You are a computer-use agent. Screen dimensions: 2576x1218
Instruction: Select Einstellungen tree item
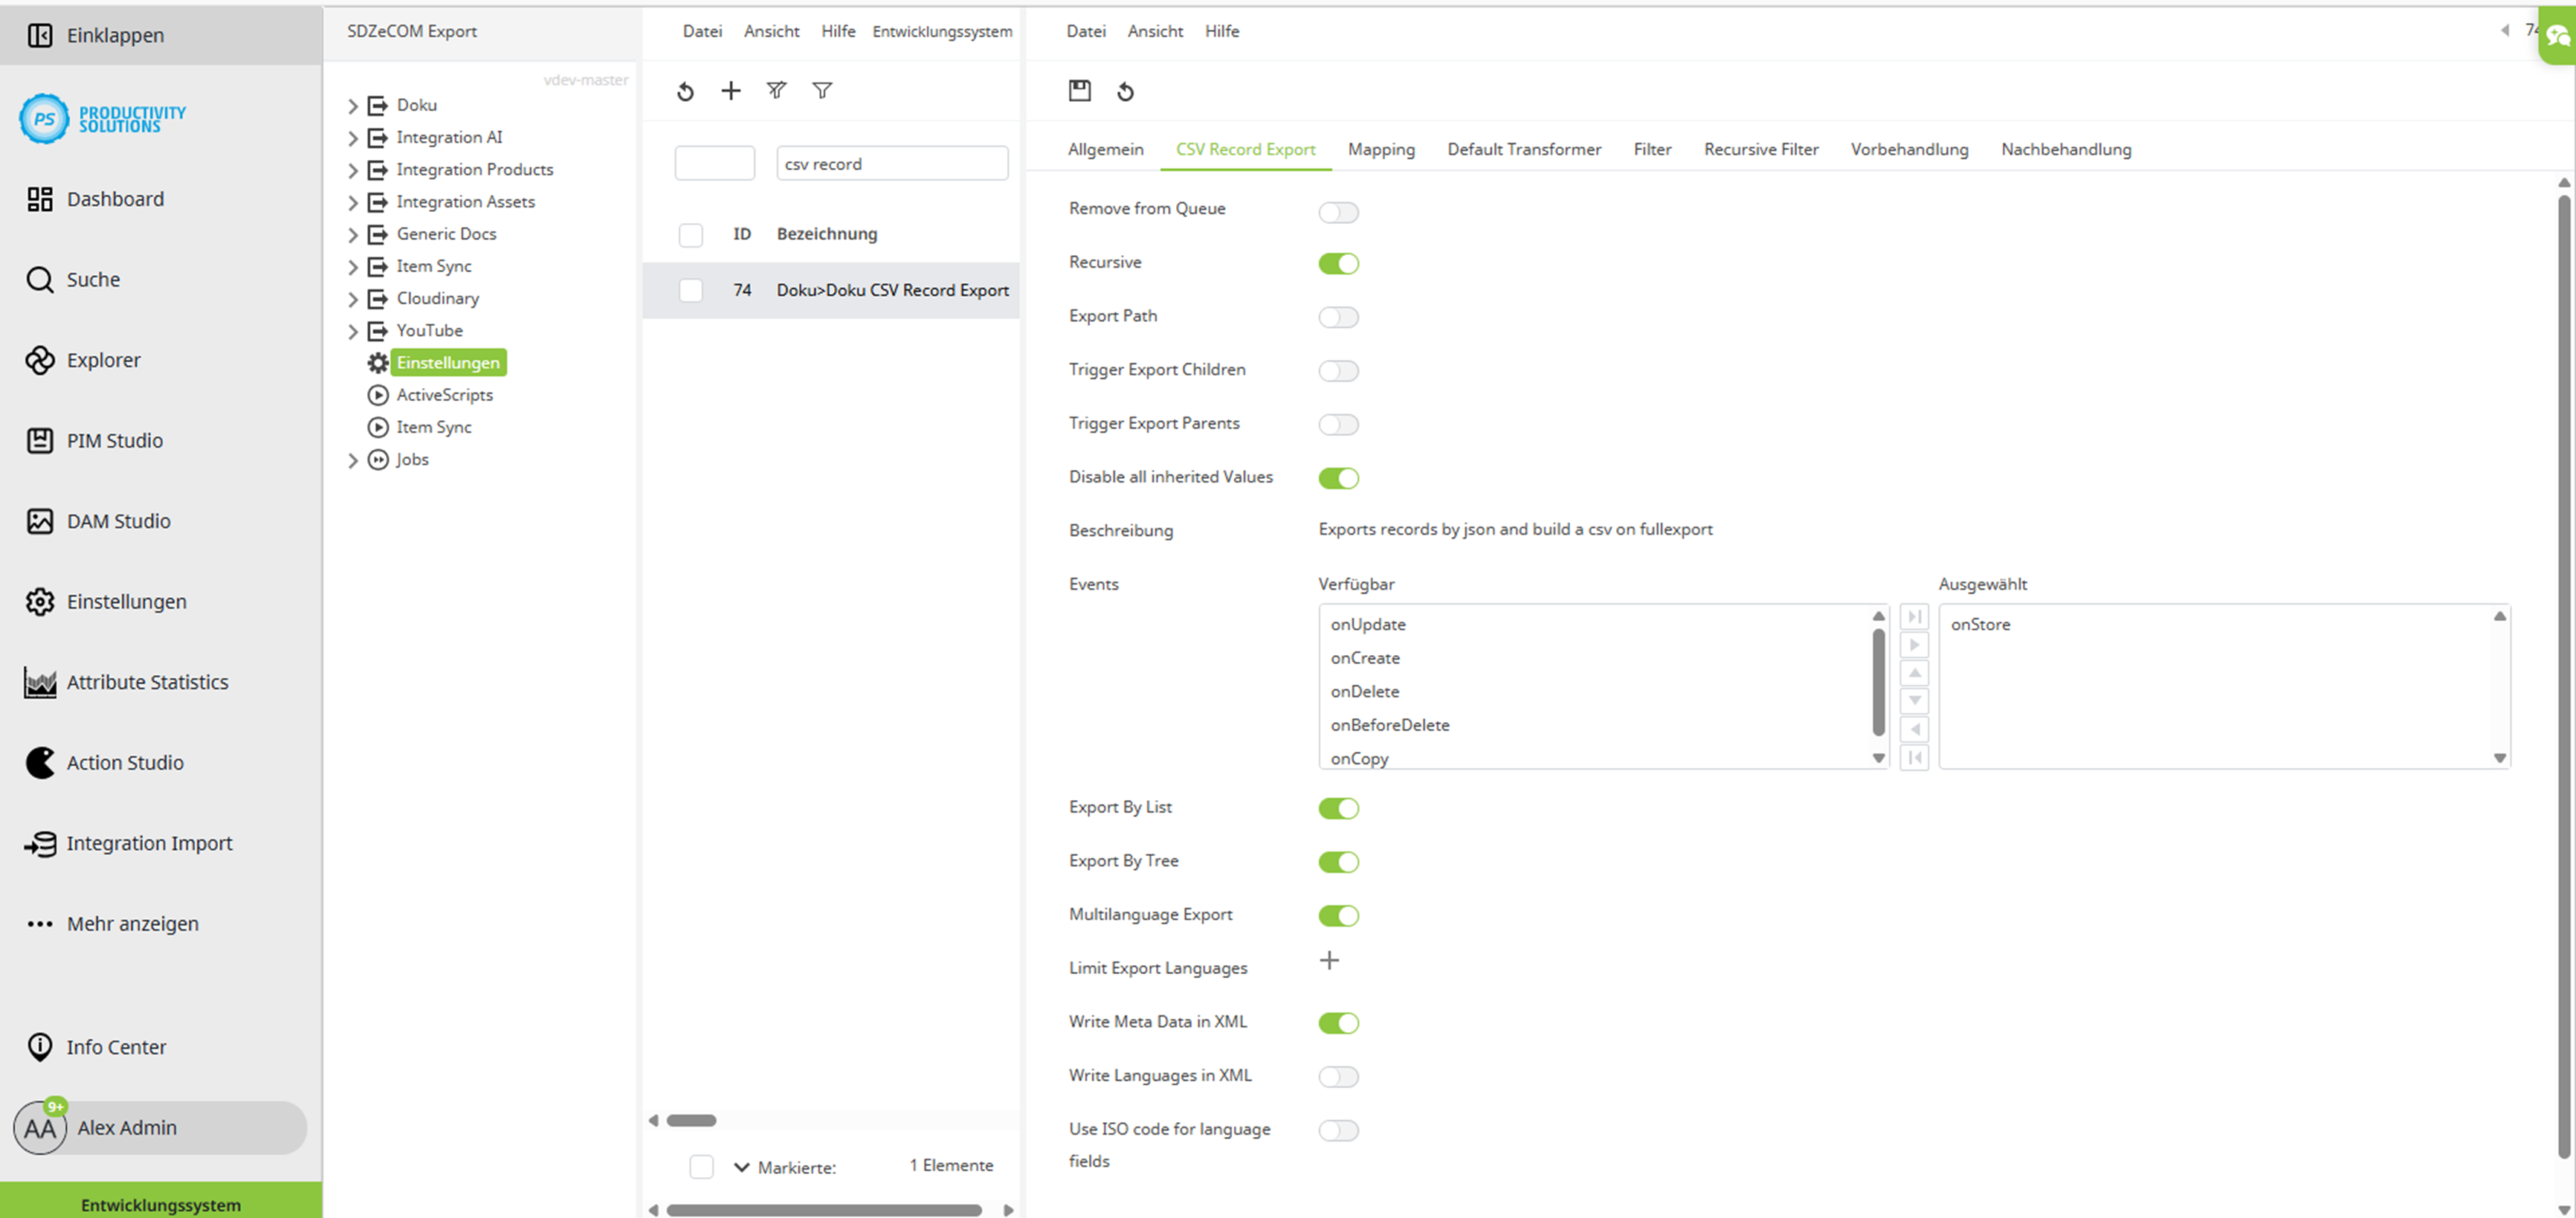coord(448,362)
